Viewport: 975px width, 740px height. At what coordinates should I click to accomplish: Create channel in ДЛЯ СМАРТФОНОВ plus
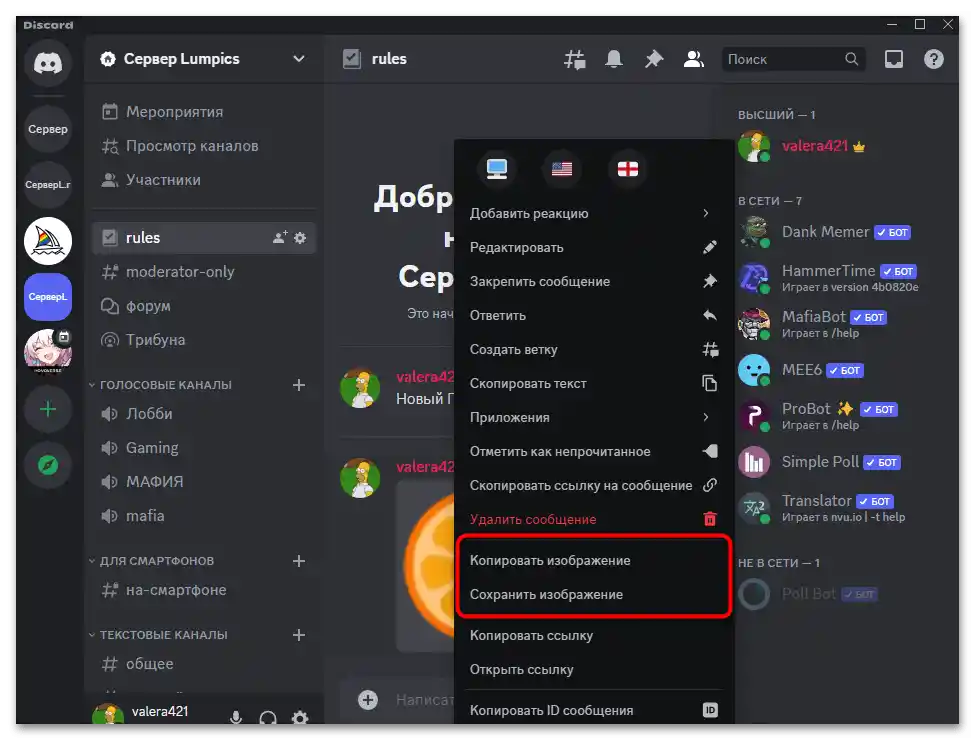pos(298,561)
